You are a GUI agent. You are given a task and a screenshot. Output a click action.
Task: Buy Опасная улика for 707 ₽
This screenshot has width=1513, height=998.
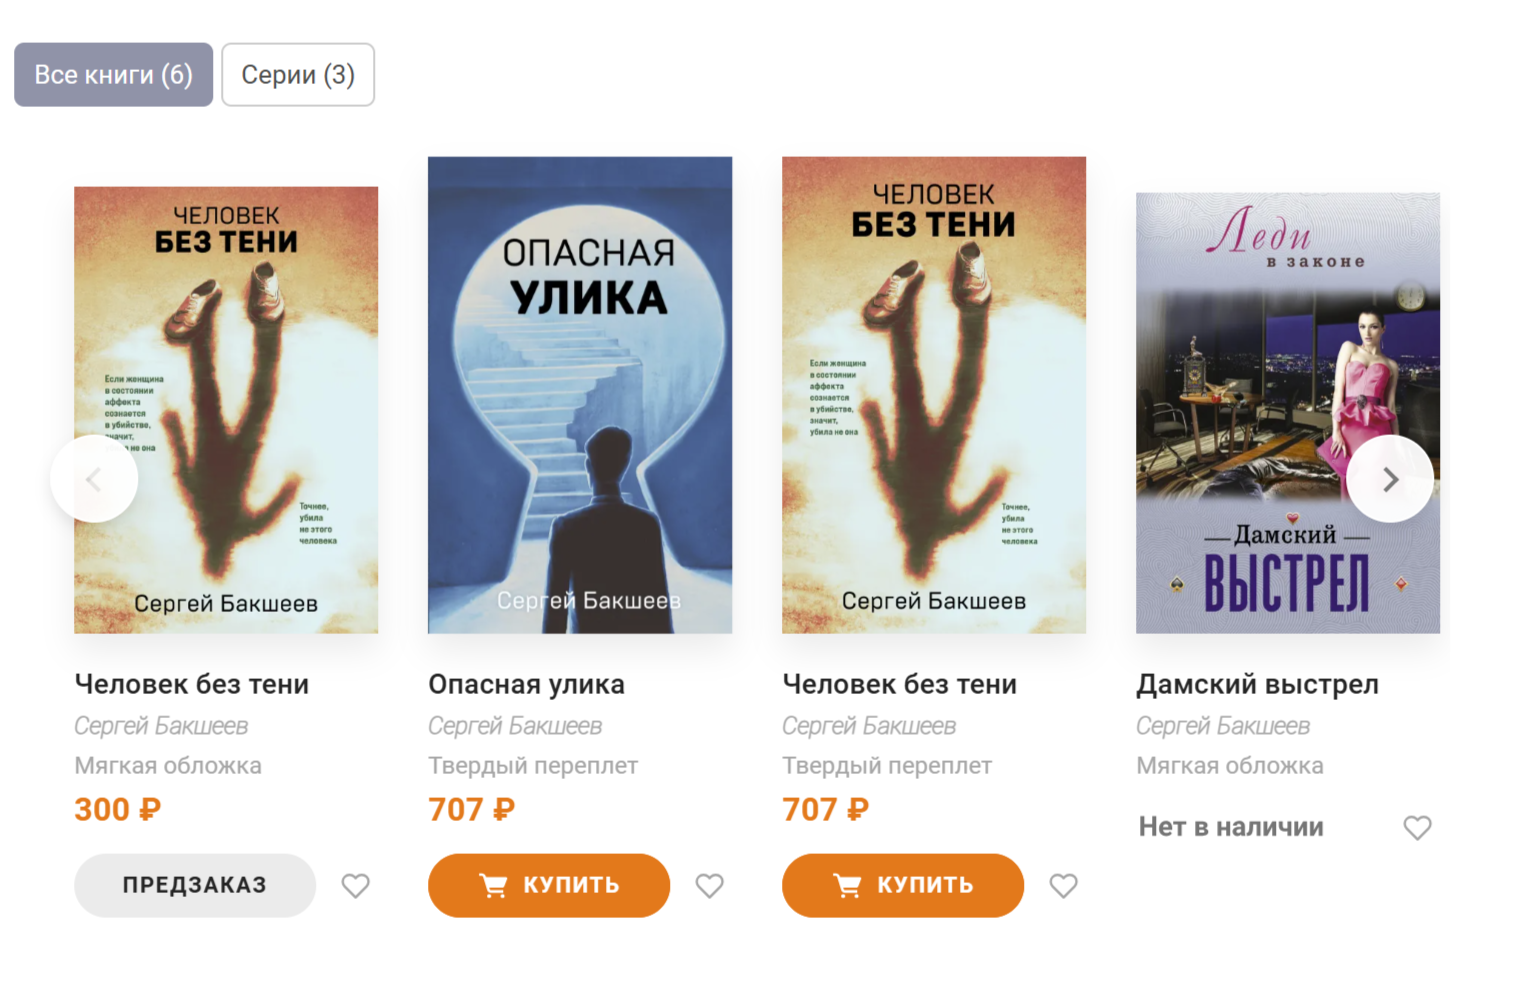(x=549, y=885)
